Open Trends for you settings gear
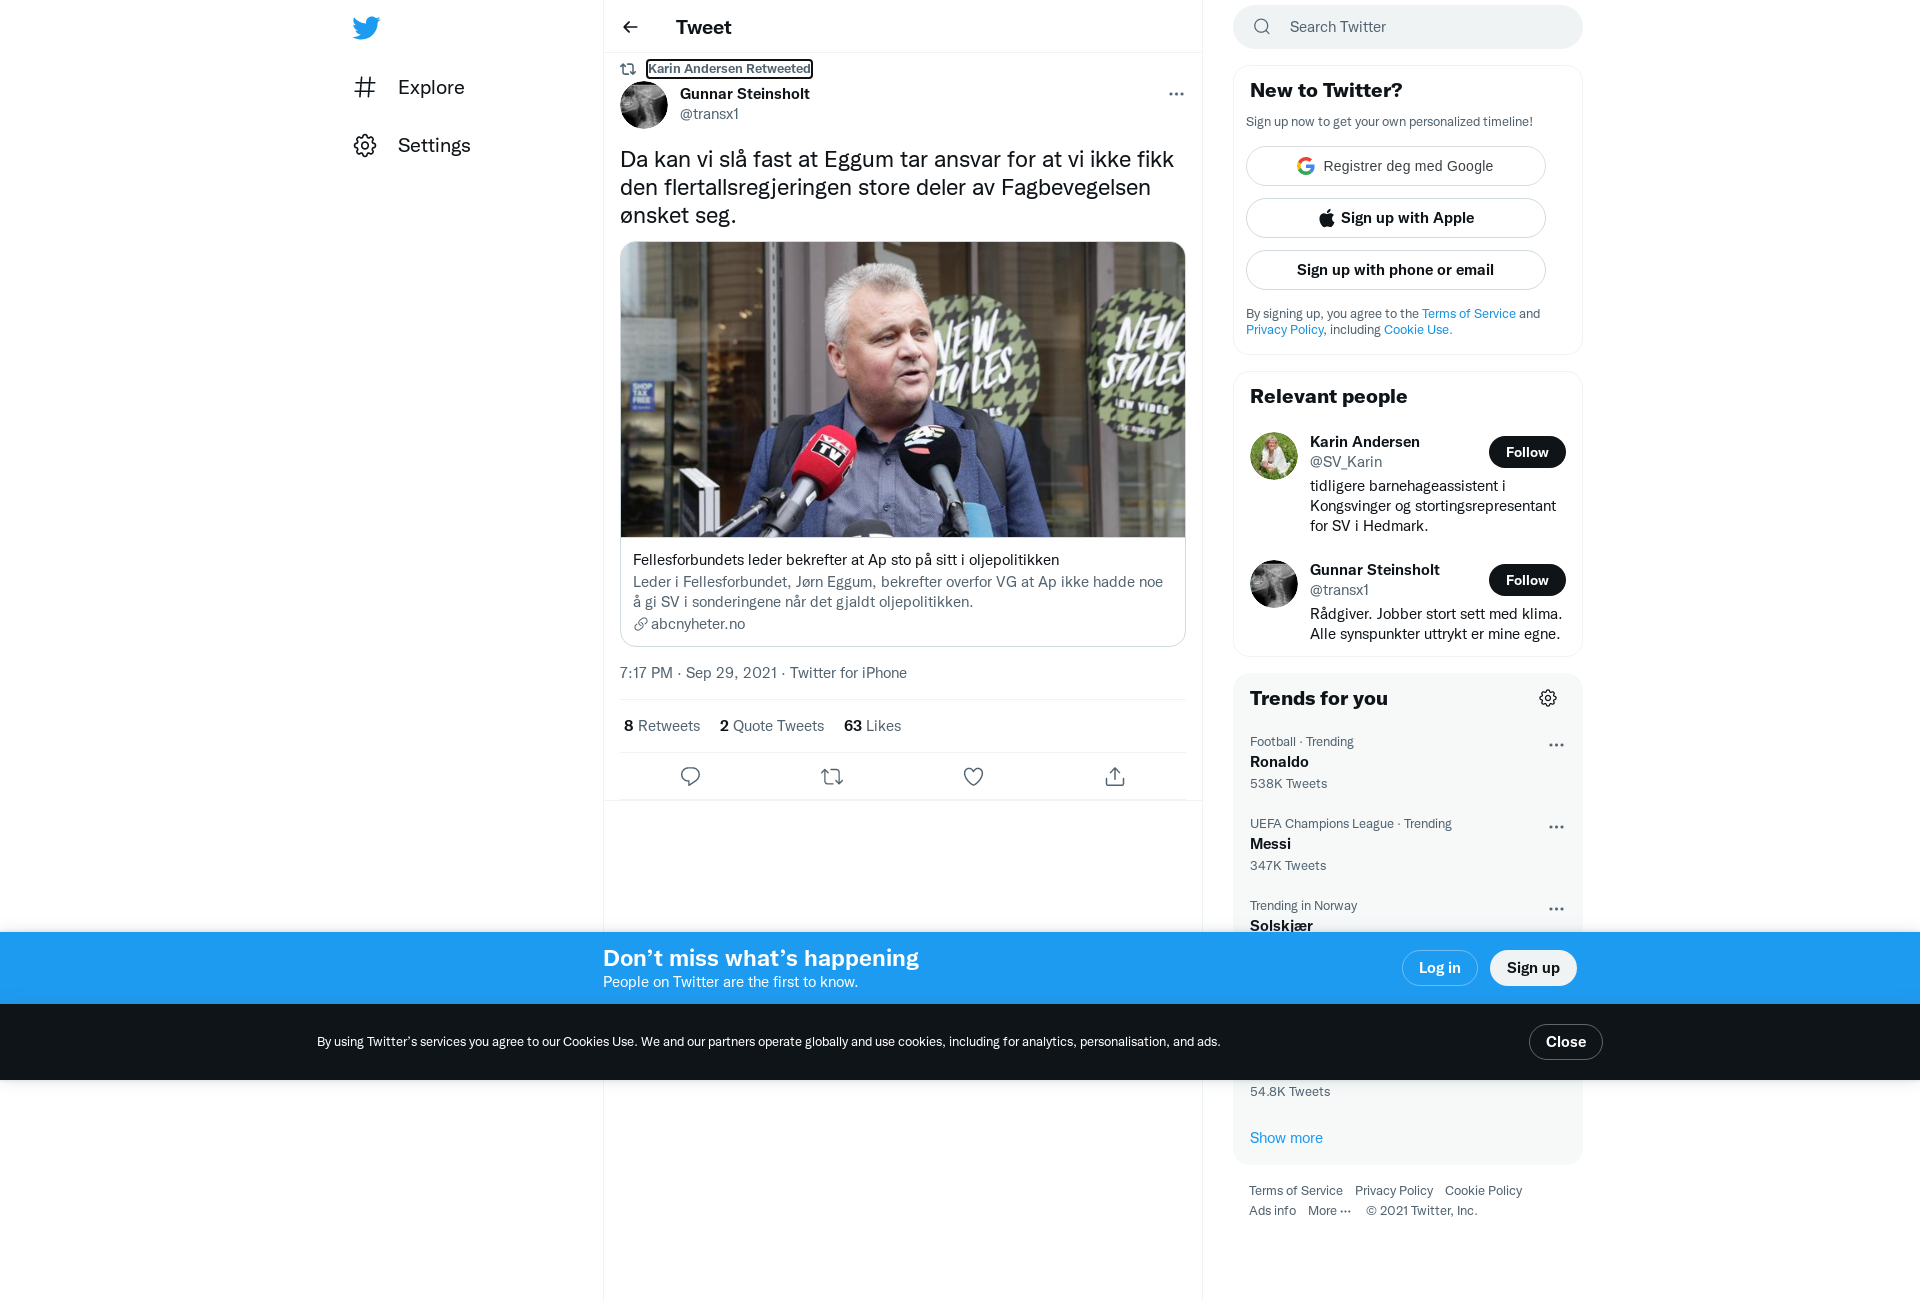Viewport: 1920px width, 1301px height. click(x=1548, y=698)
